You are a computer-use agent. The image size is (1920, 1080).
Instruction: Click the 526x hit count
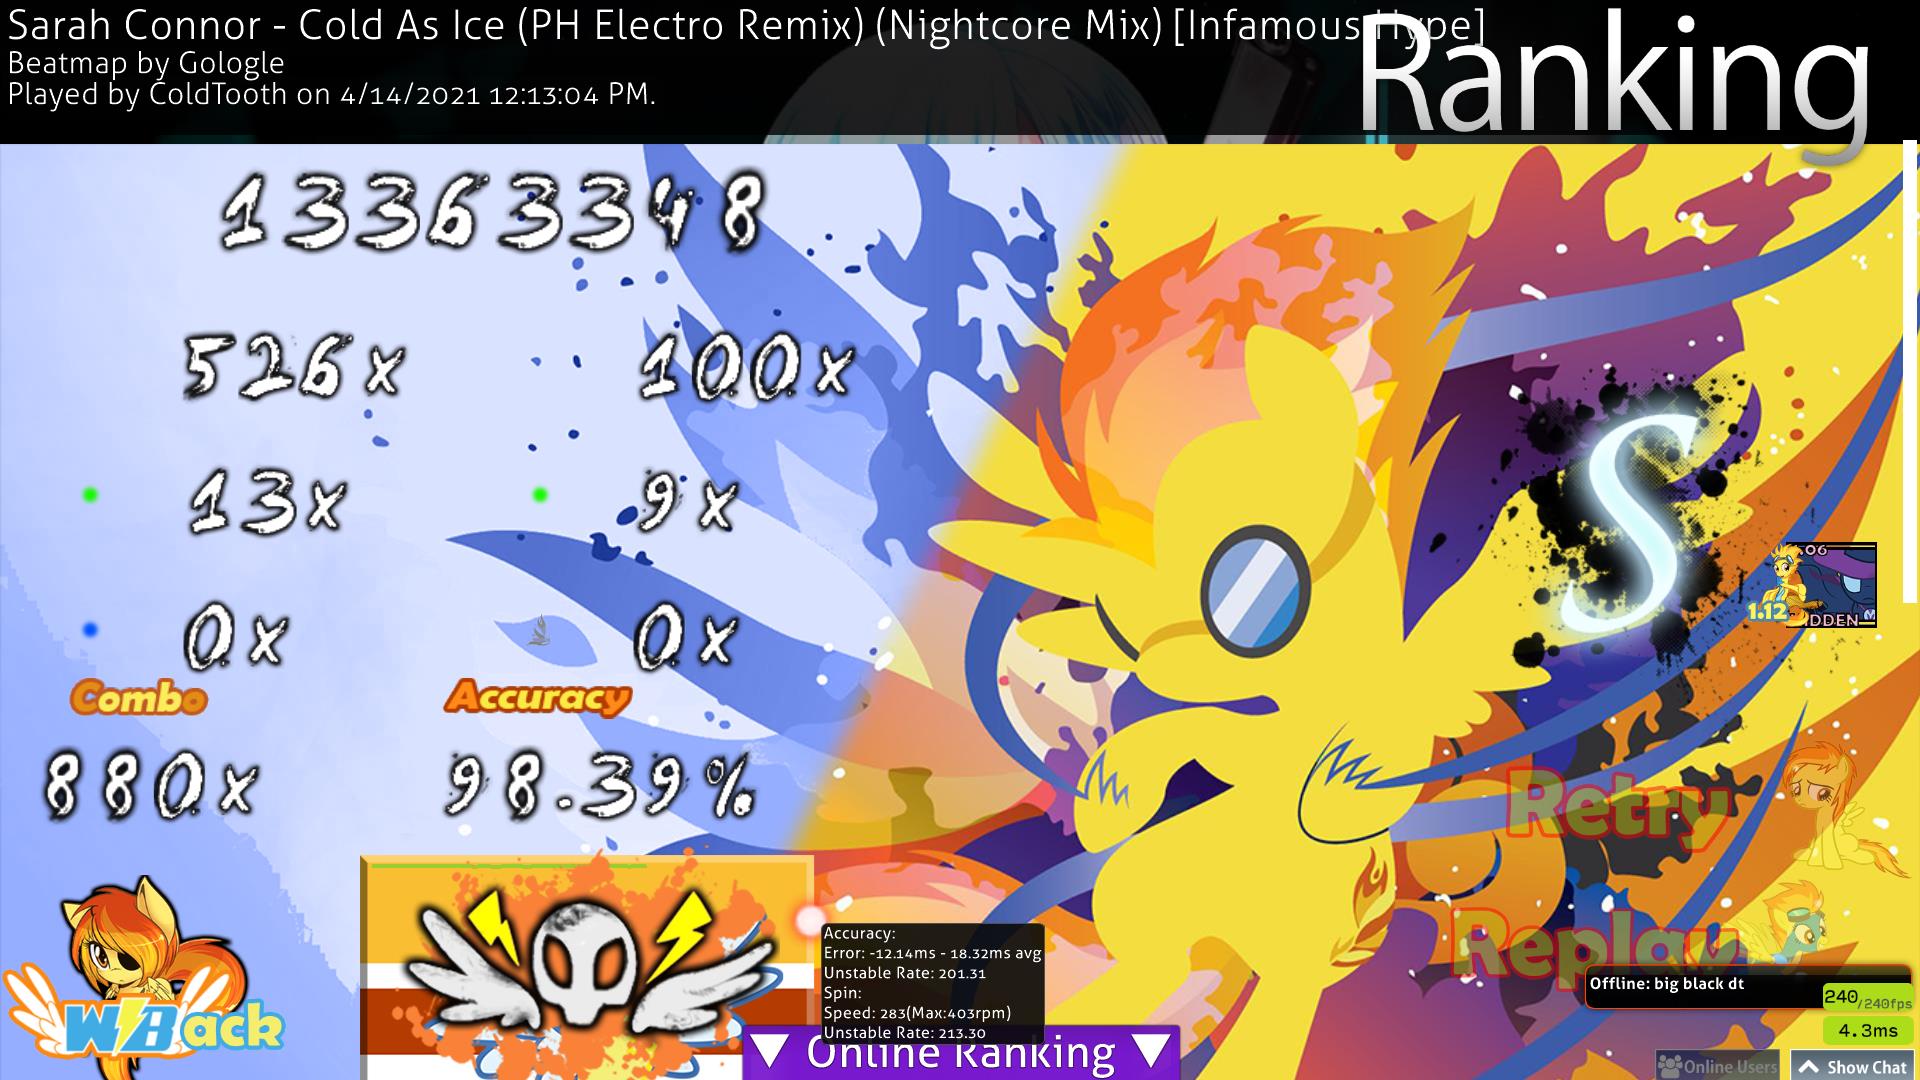(294, 366)
